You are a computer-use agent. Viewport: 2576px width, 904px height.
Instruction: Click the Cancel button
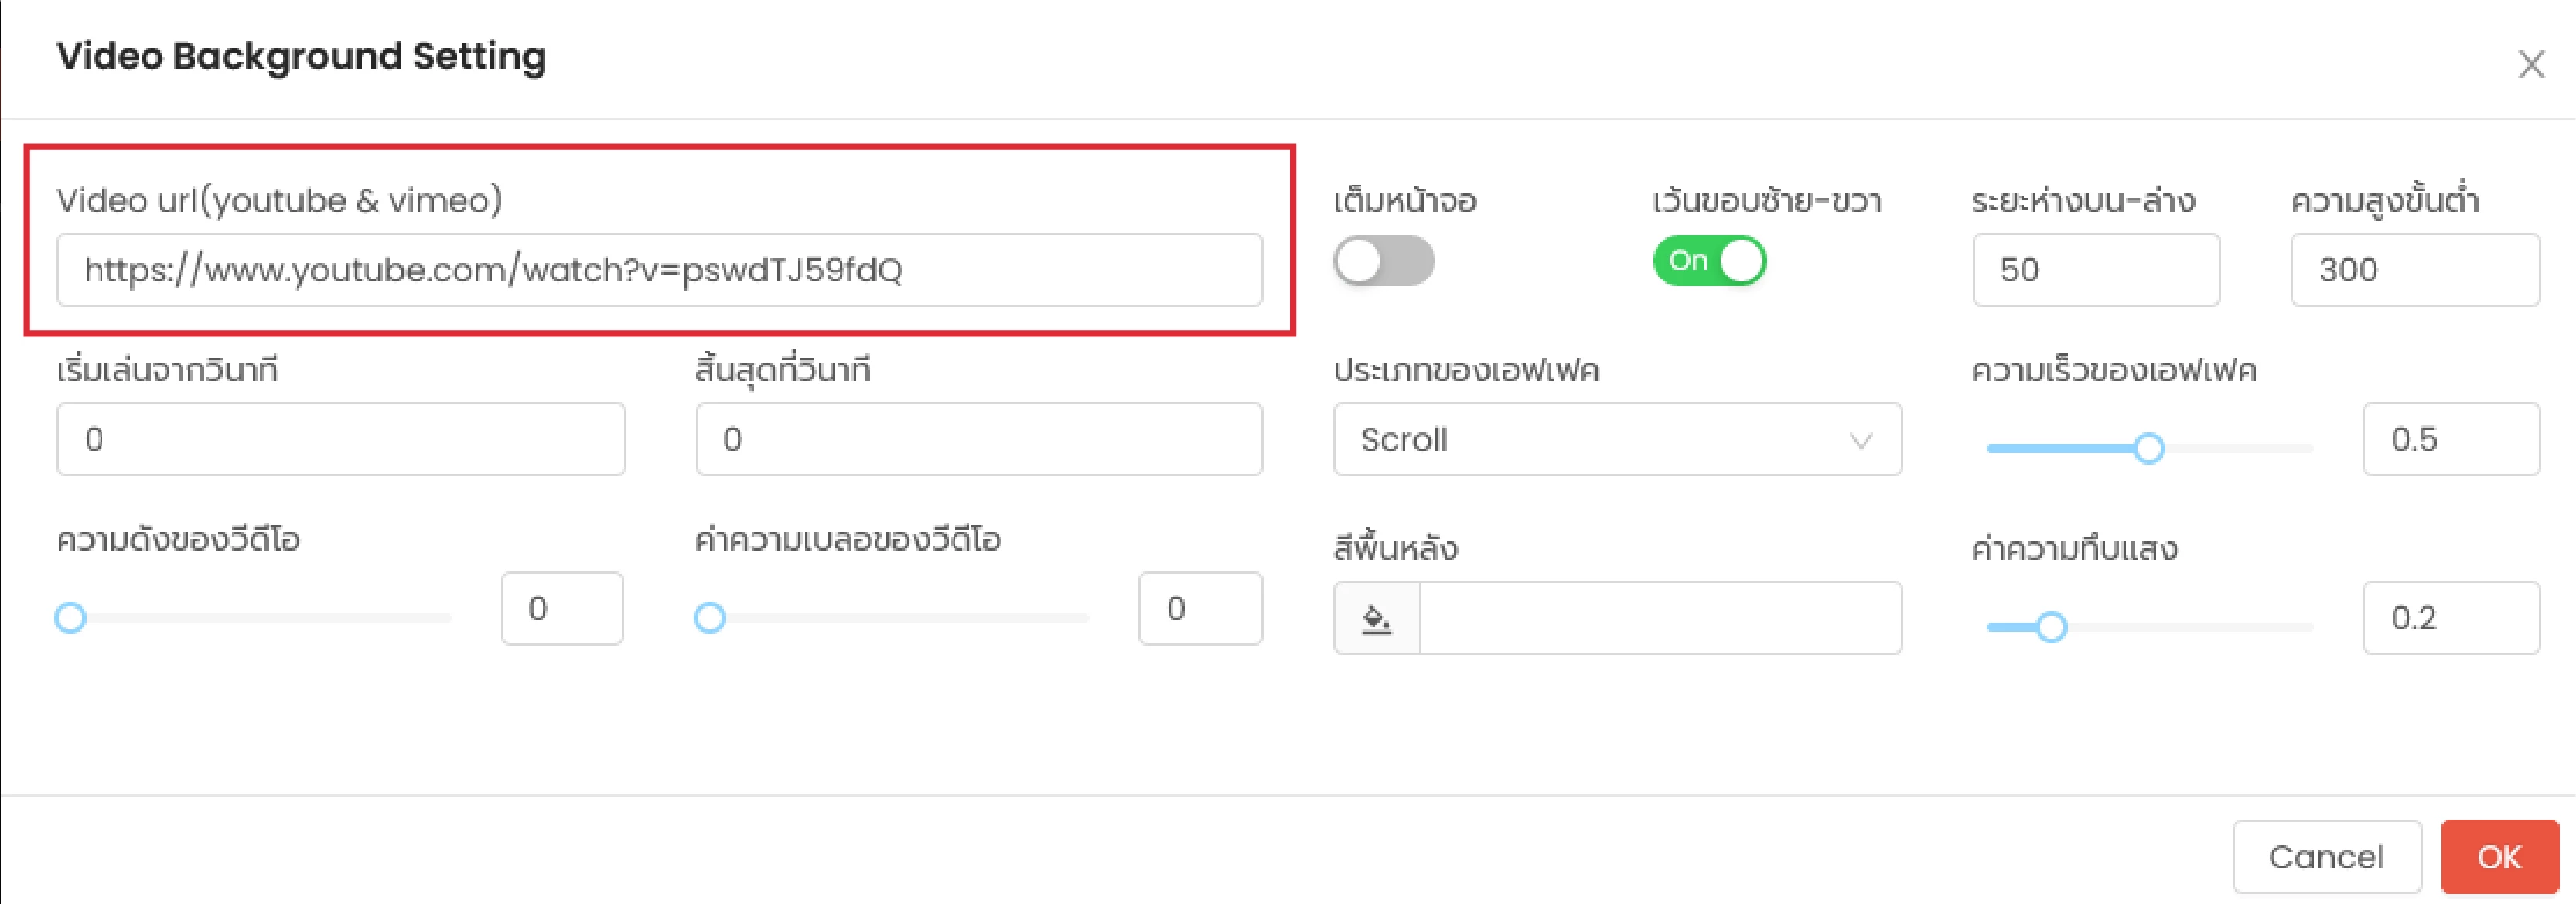(2326, 857)
